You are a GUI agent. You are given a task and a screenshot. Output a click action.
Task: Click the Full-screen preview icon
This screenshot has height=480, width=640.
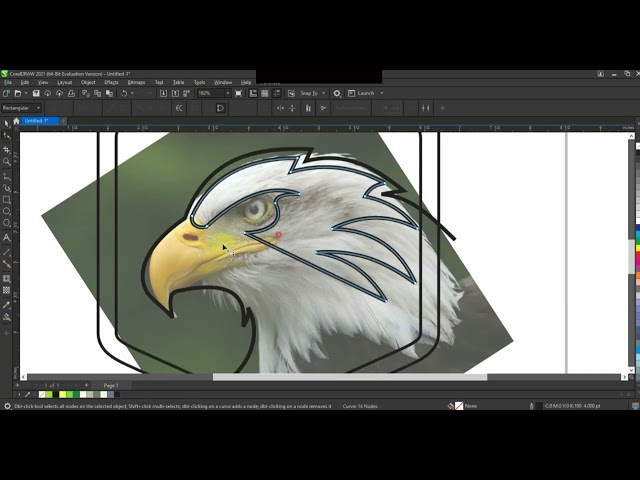238,93
